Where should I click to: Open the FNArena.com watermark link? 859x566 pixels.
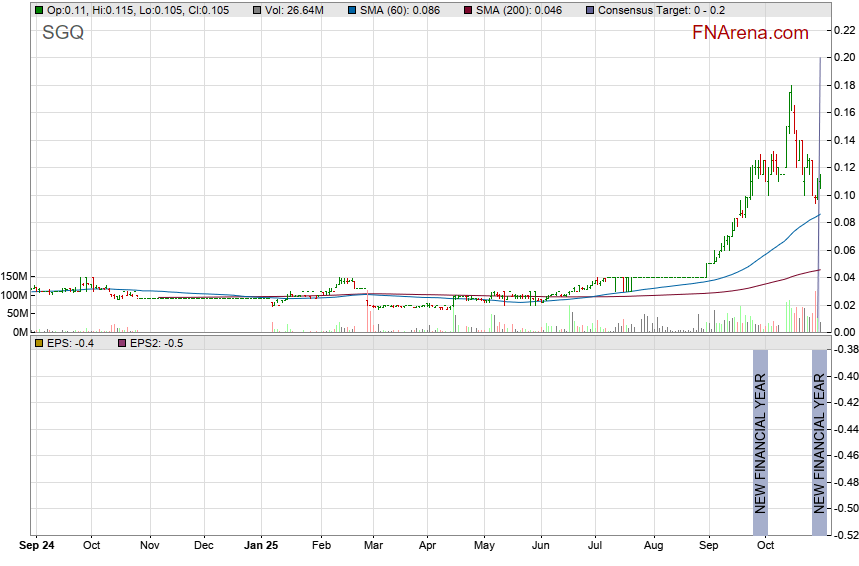[750, 33]
